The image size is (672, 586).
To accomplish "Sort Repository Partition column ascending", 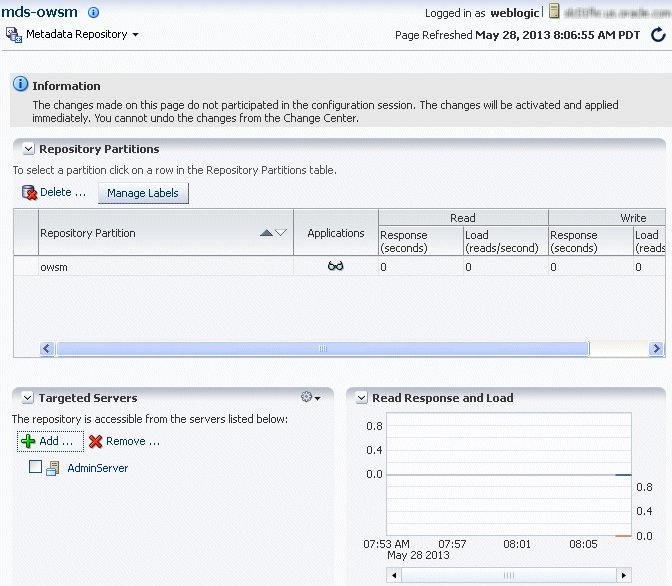I will (266, 233).
